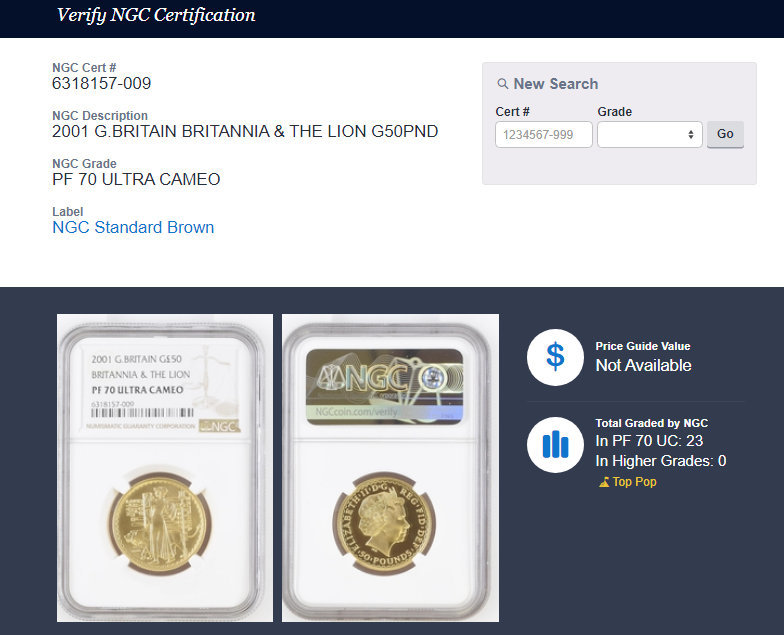This screenshot has width=784, height=635.
Task: View the coin reverse slab image
Action: (x=390, y=468)
